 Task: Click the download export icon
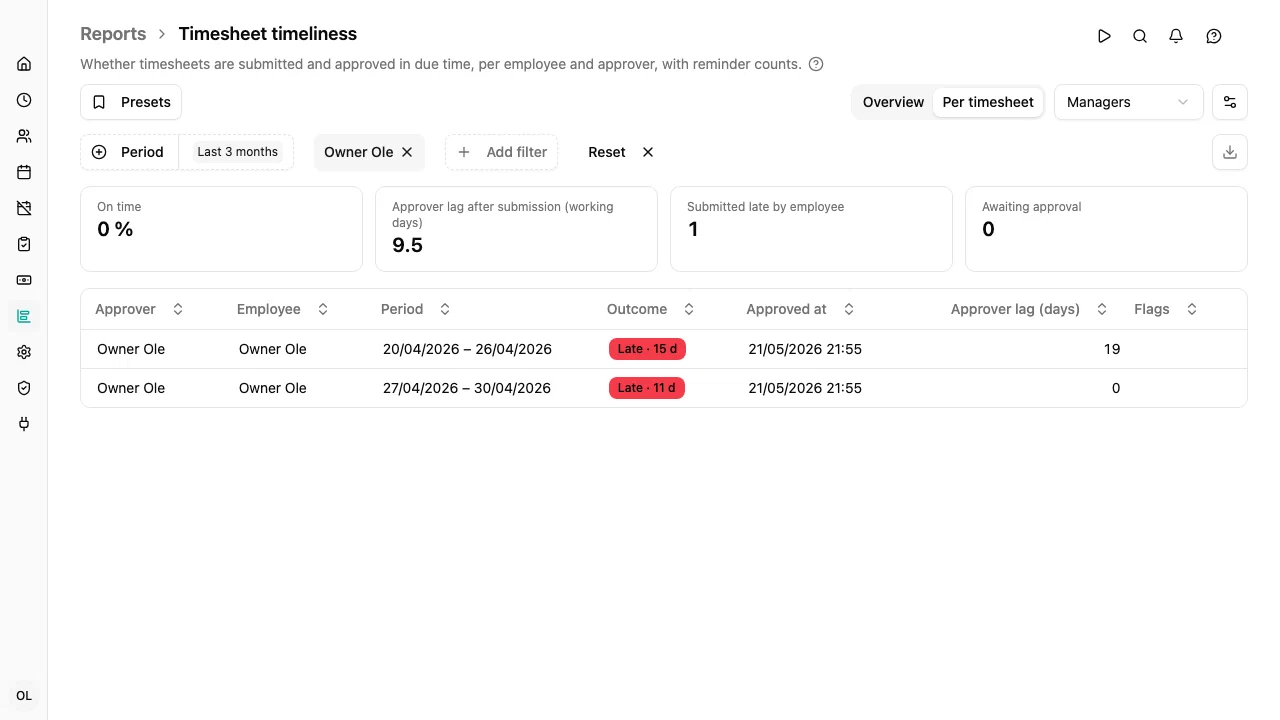point(1230,152)
